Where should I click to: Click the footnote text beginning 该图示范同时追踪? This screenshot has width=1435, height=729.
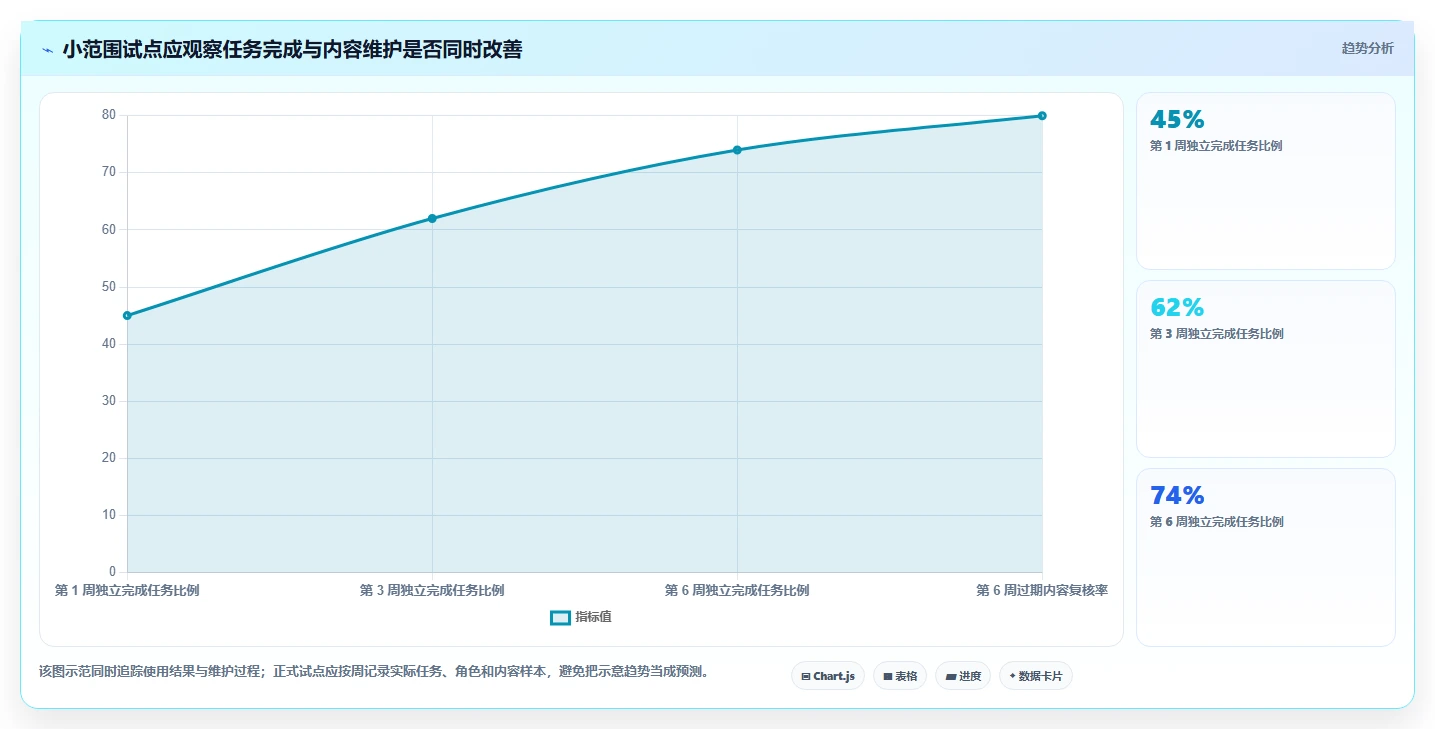tap(377, 672)
